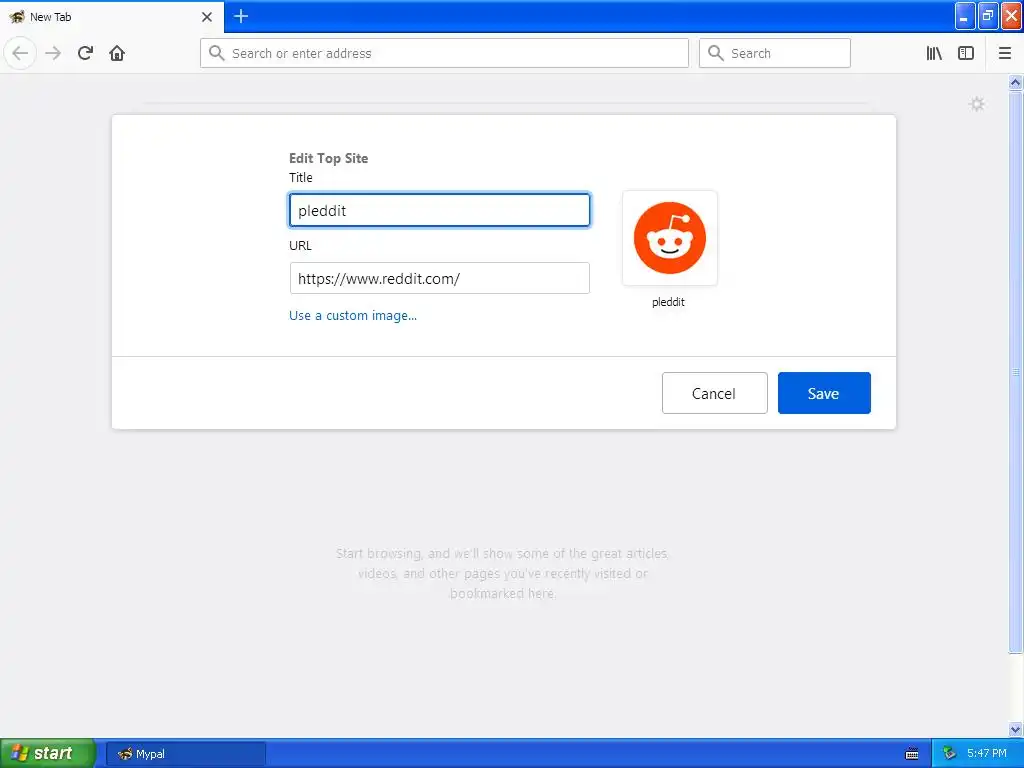Open a new tab with plus button
This screenshot has height=768, width=1024.
point(241,16)
